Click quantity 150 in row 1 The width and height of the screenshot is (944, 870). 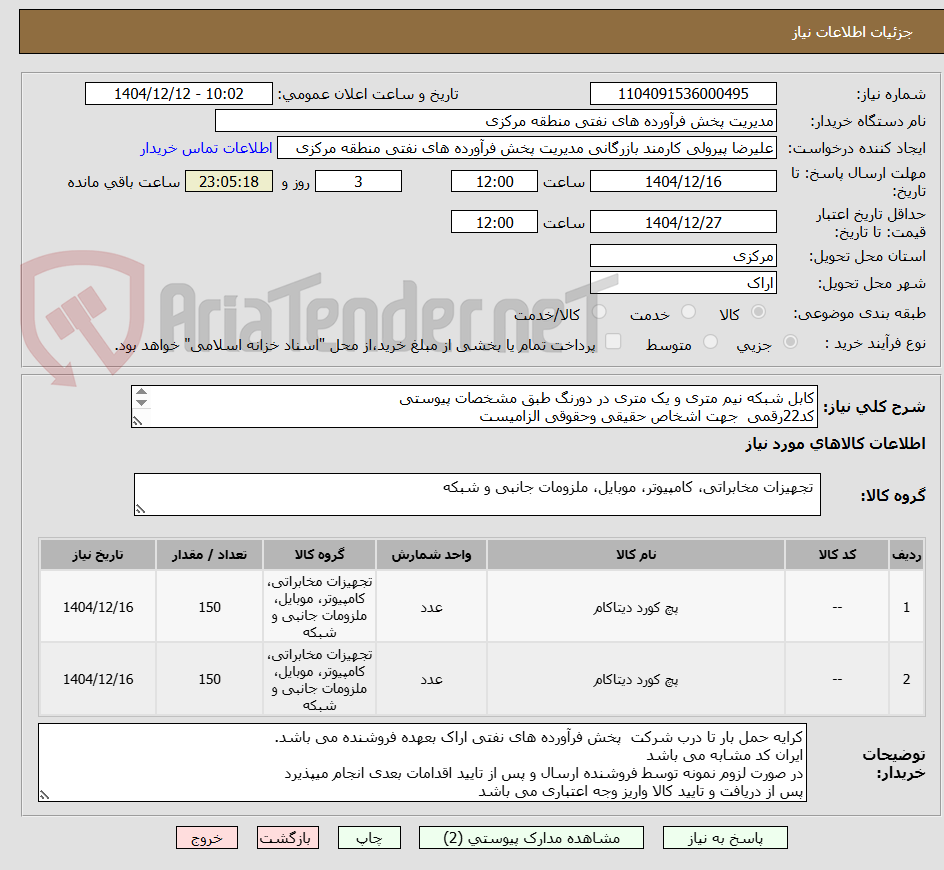210,607
